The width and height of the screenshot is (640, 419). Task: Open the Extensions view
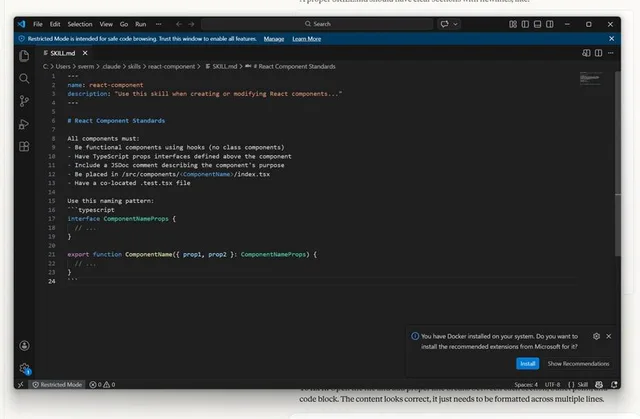[24, 146]
